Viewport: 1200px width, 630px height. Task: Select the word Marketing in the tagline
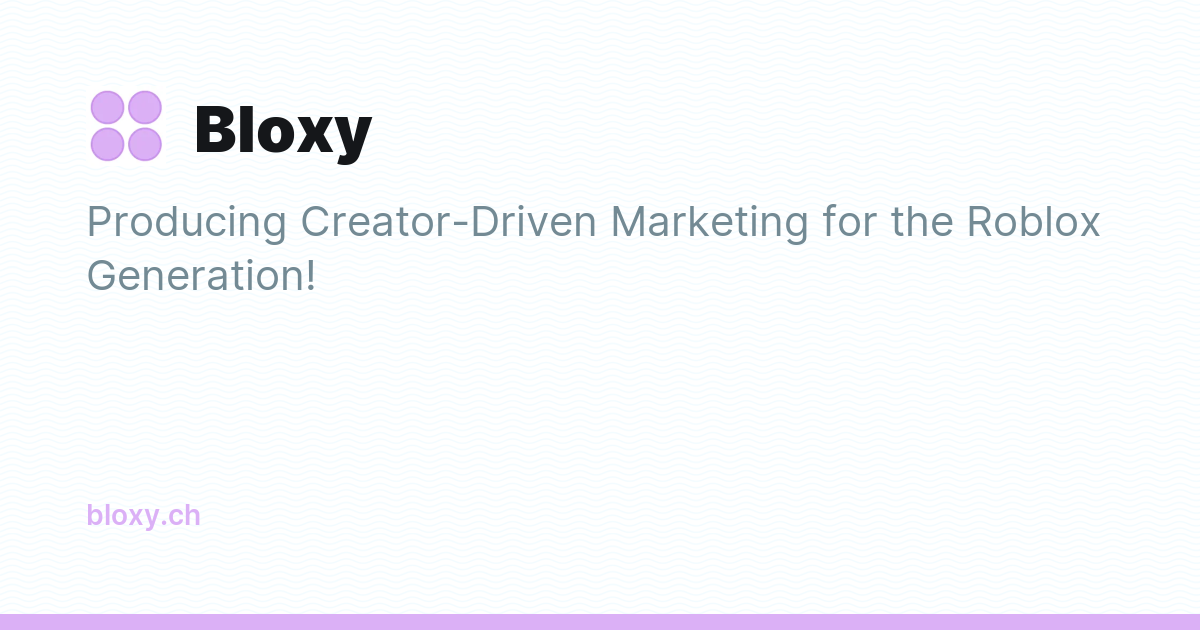coord(709,223)
